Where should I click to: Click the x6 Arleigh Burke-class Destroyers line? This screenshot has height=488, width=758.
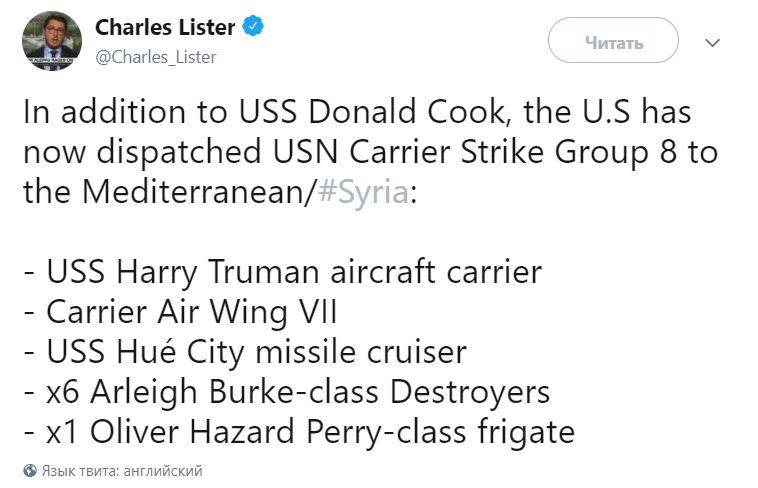click(287, 392)
